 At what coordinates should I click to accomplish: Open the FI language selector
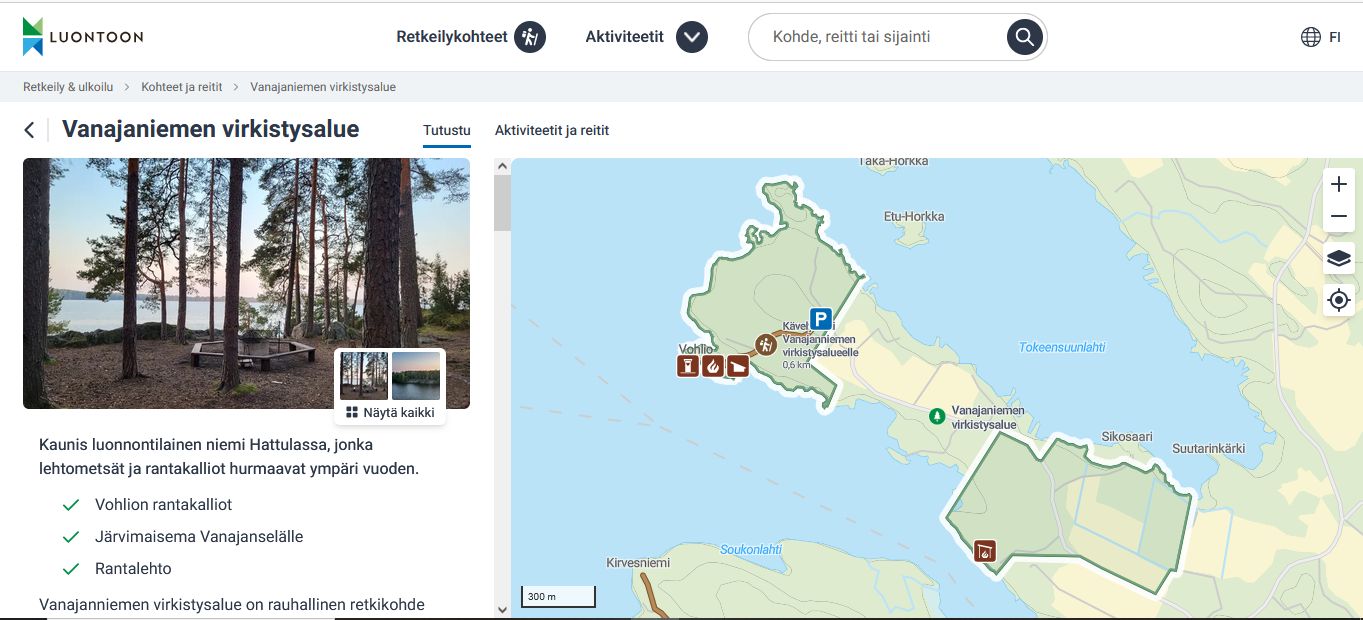click(x=1321, y=37)
